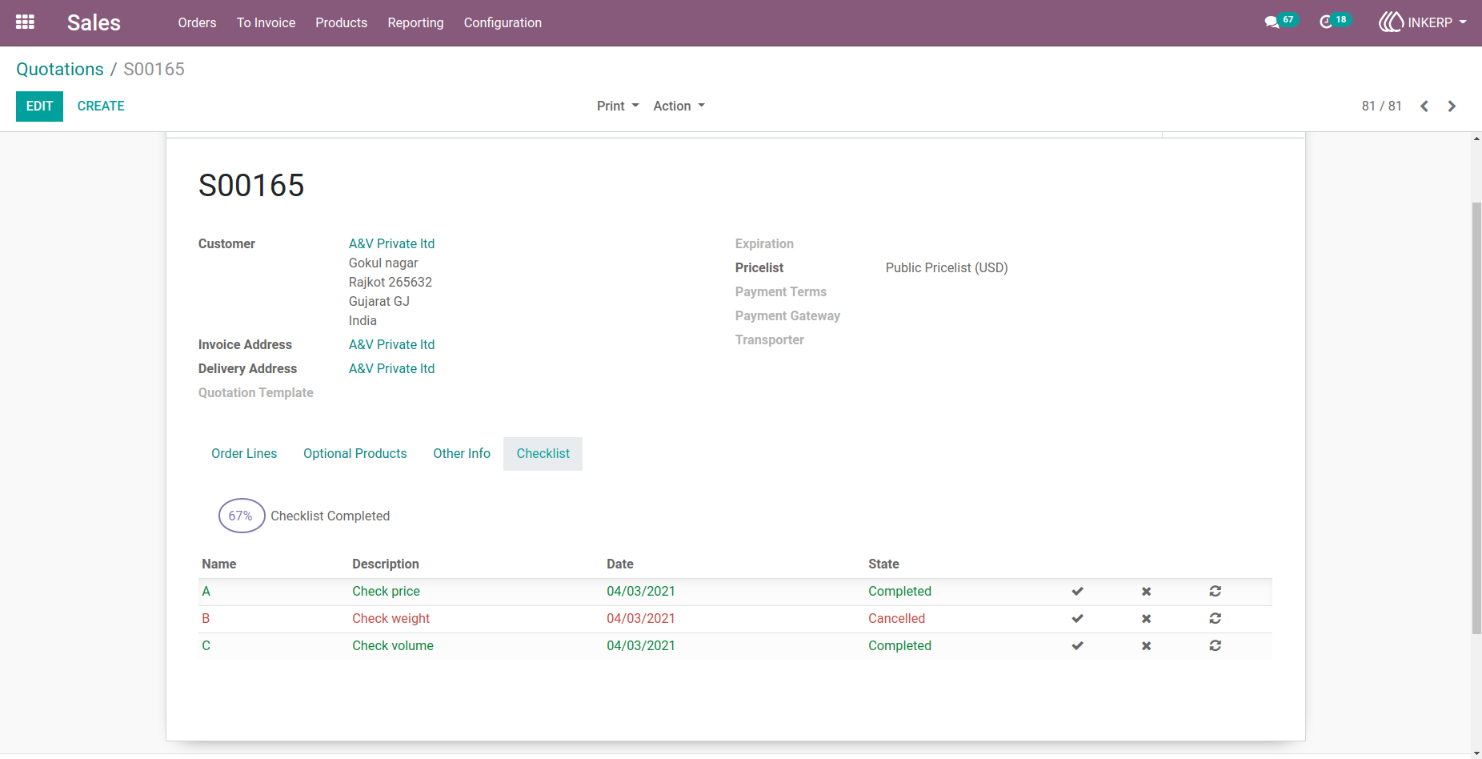Click the EDIT button
Viewport: 1482px width, 759px height.
tap(39, 106)
